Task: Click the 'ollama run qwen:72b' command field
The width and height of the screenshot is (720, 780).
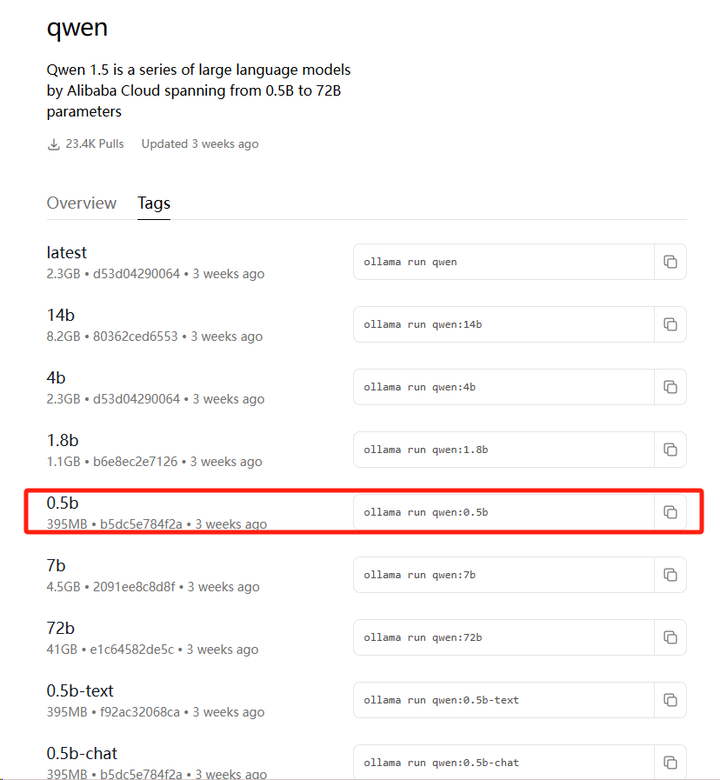Action: (x=504, y=637)
